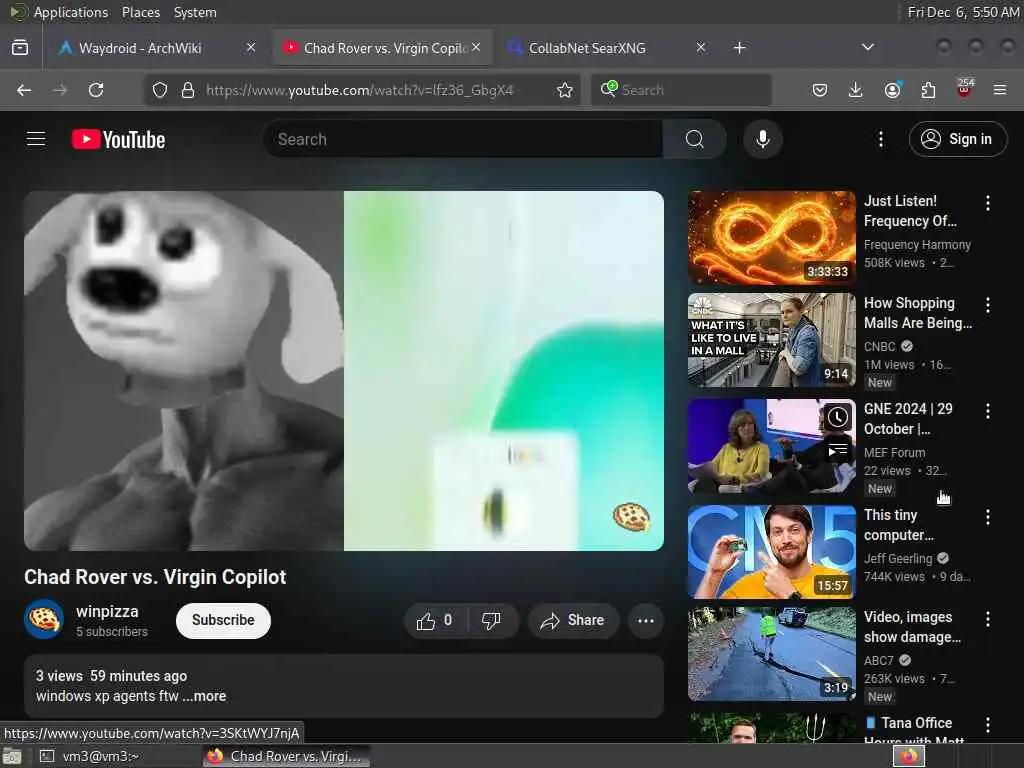Open CNBC living in a mall thumbnail
1024x768 pixels.
pyautogui.click(x=771, y=340)
